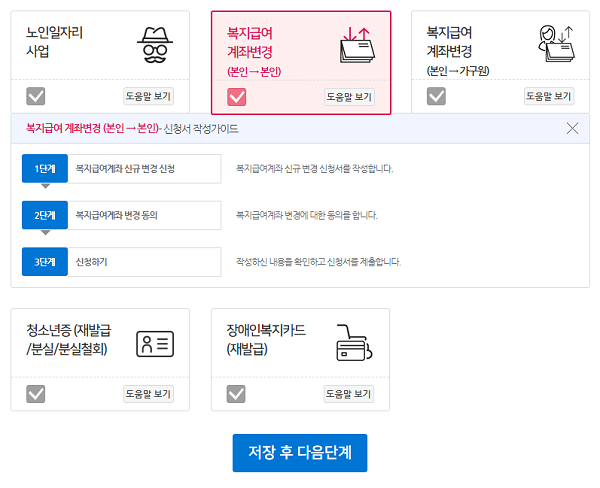Click the person-with-documents household member icon
Viewport: 600px width, 488px height.
556,43
